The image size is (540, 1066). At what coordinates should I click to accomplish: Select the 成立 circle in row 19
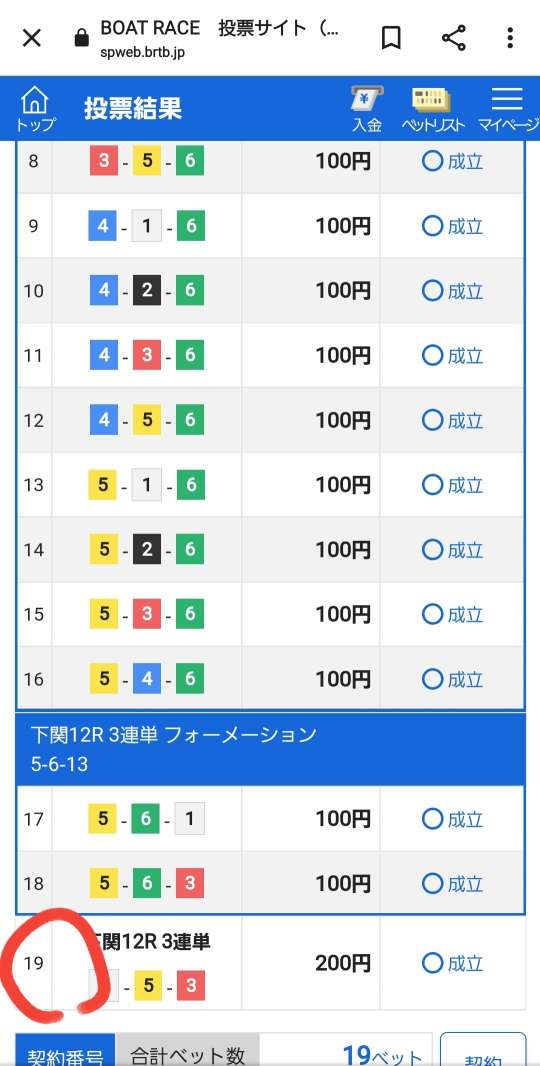point(432,963)
